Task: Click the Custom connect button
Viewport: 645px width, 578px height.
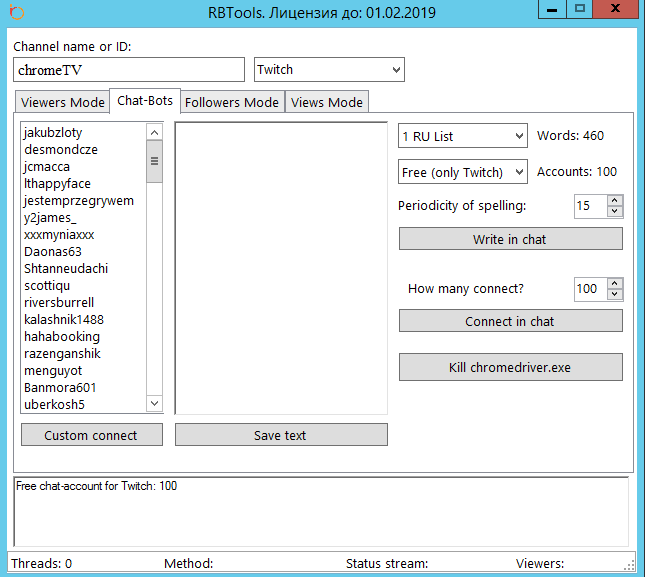Action: click(91, 435)
